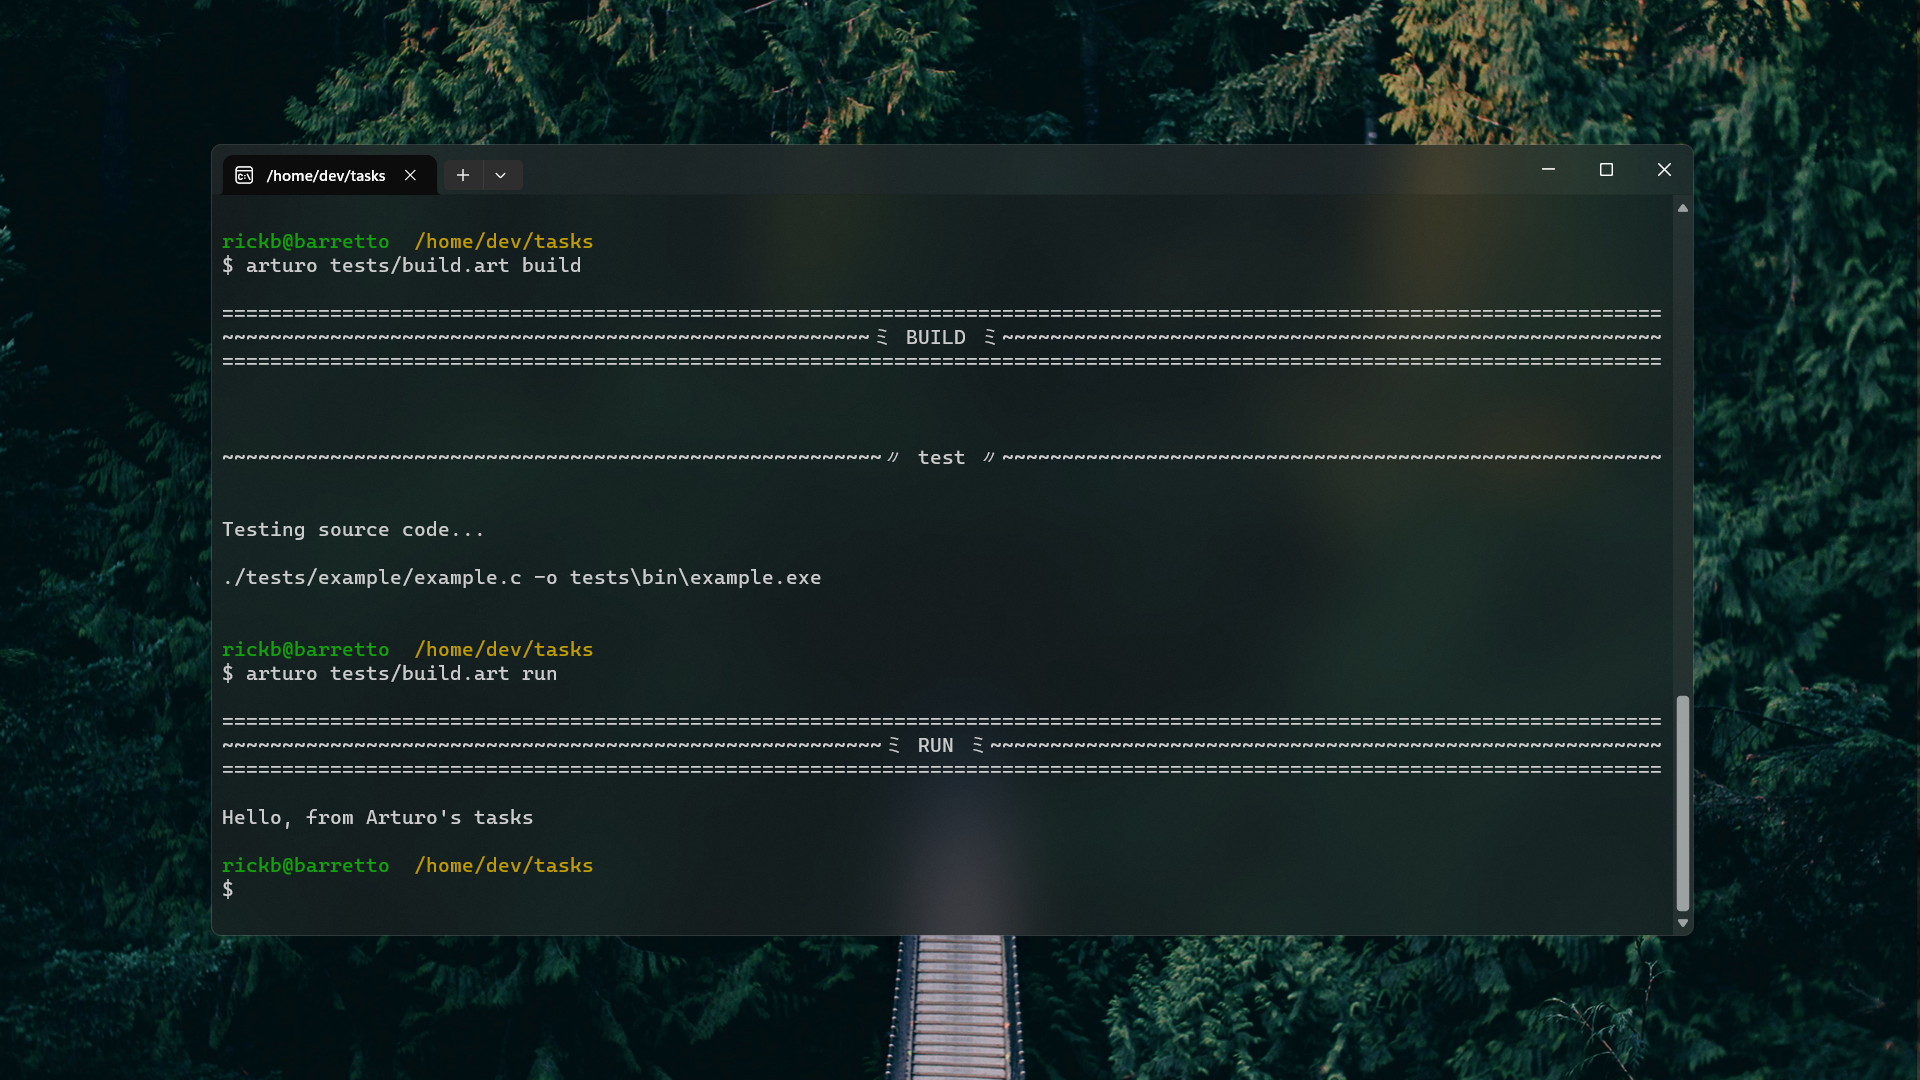Image resolution: width=1920 pixels, height=1080 pixels.
Task: Click the scrollbar up arrow
Action: click(1683, 208)
